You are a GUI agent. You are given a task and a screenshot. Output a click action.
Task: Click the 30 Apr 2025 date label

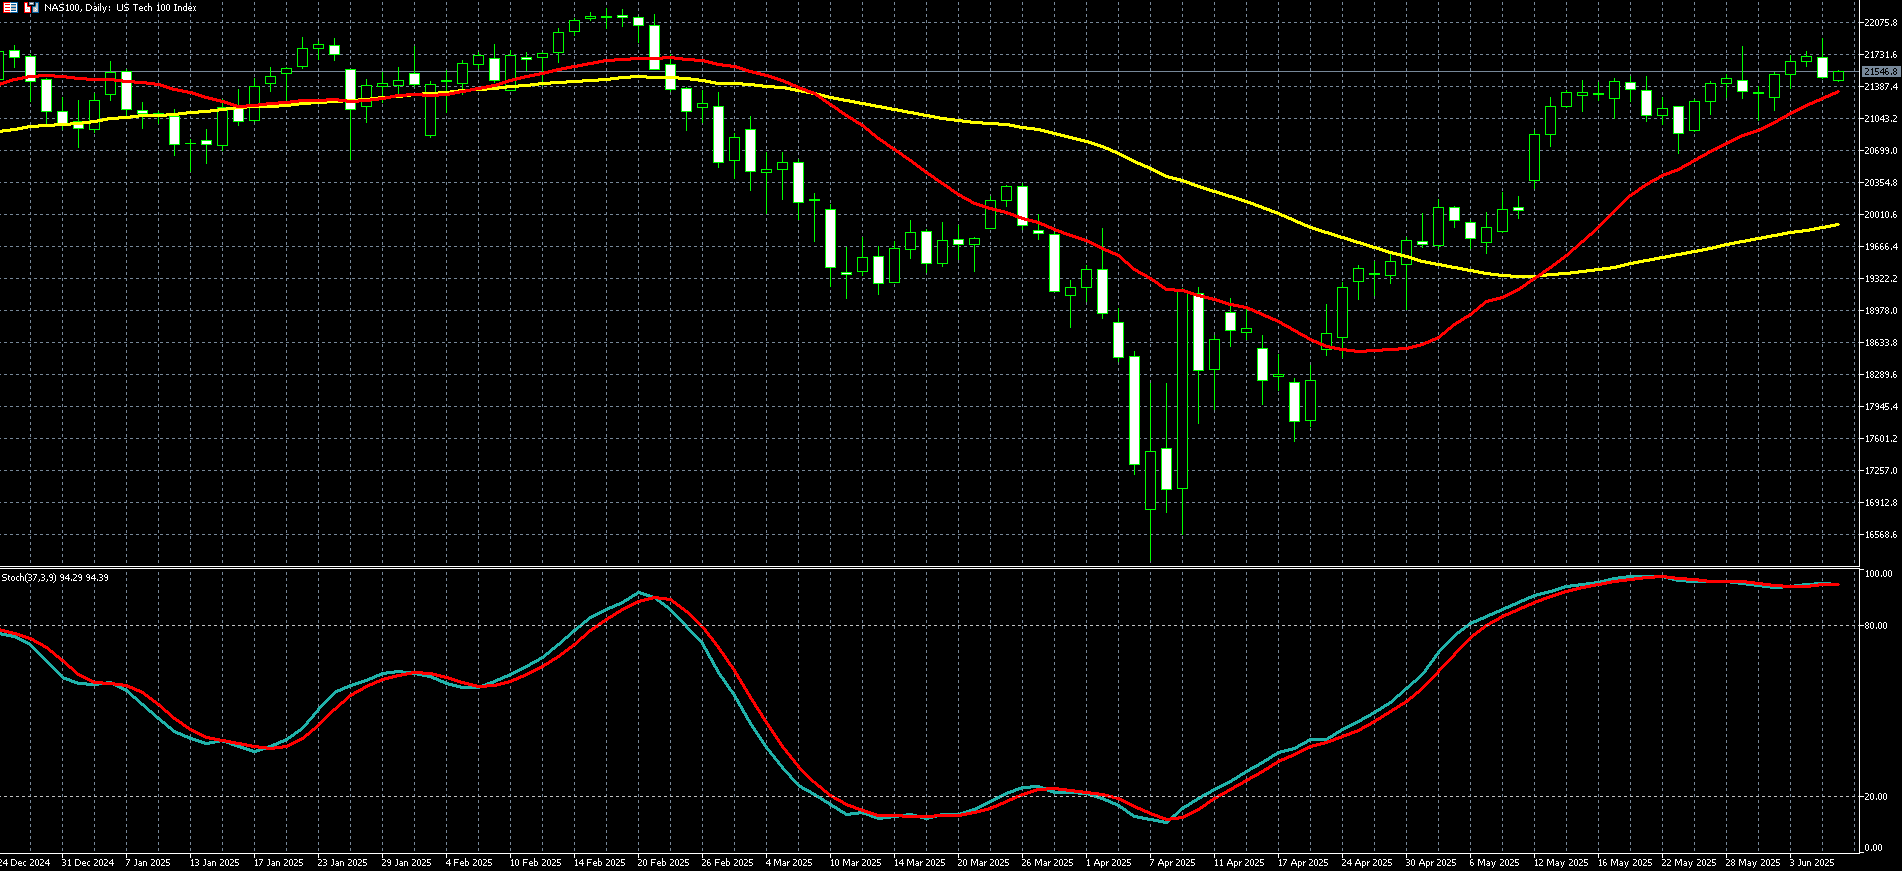(x=1431, y=862)
